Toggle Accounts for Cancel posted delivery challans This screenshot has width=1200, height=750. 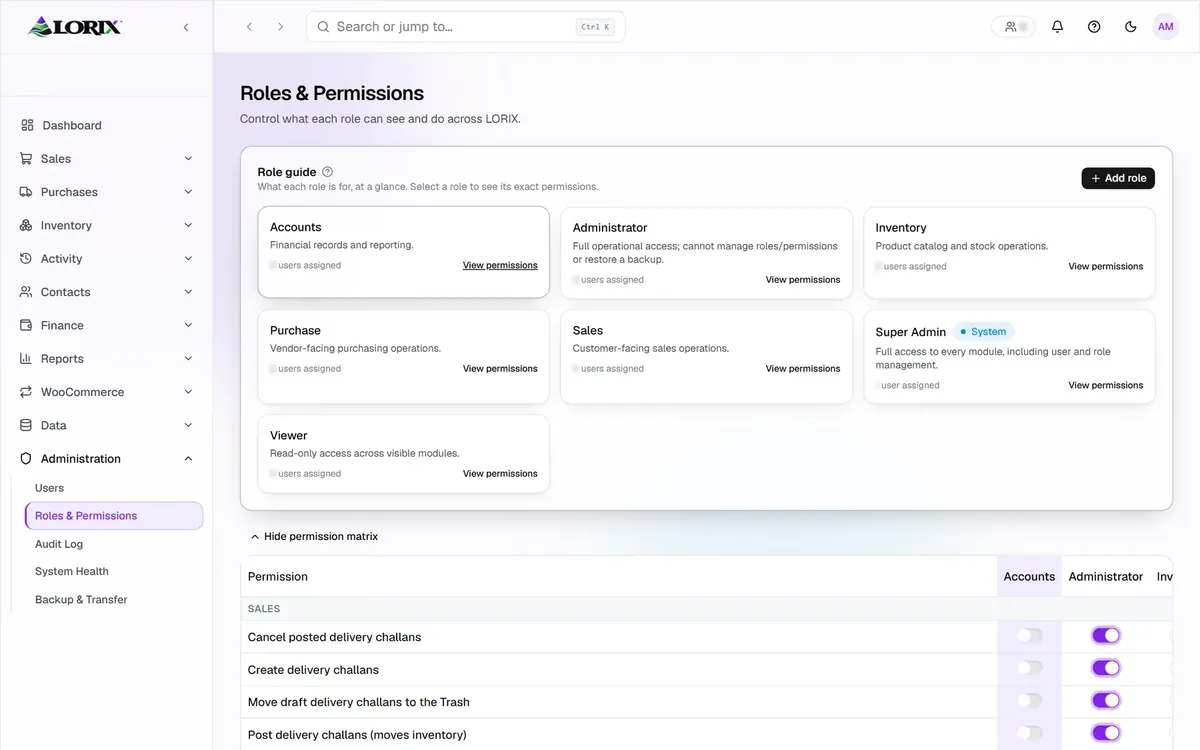pos(1029,635)
